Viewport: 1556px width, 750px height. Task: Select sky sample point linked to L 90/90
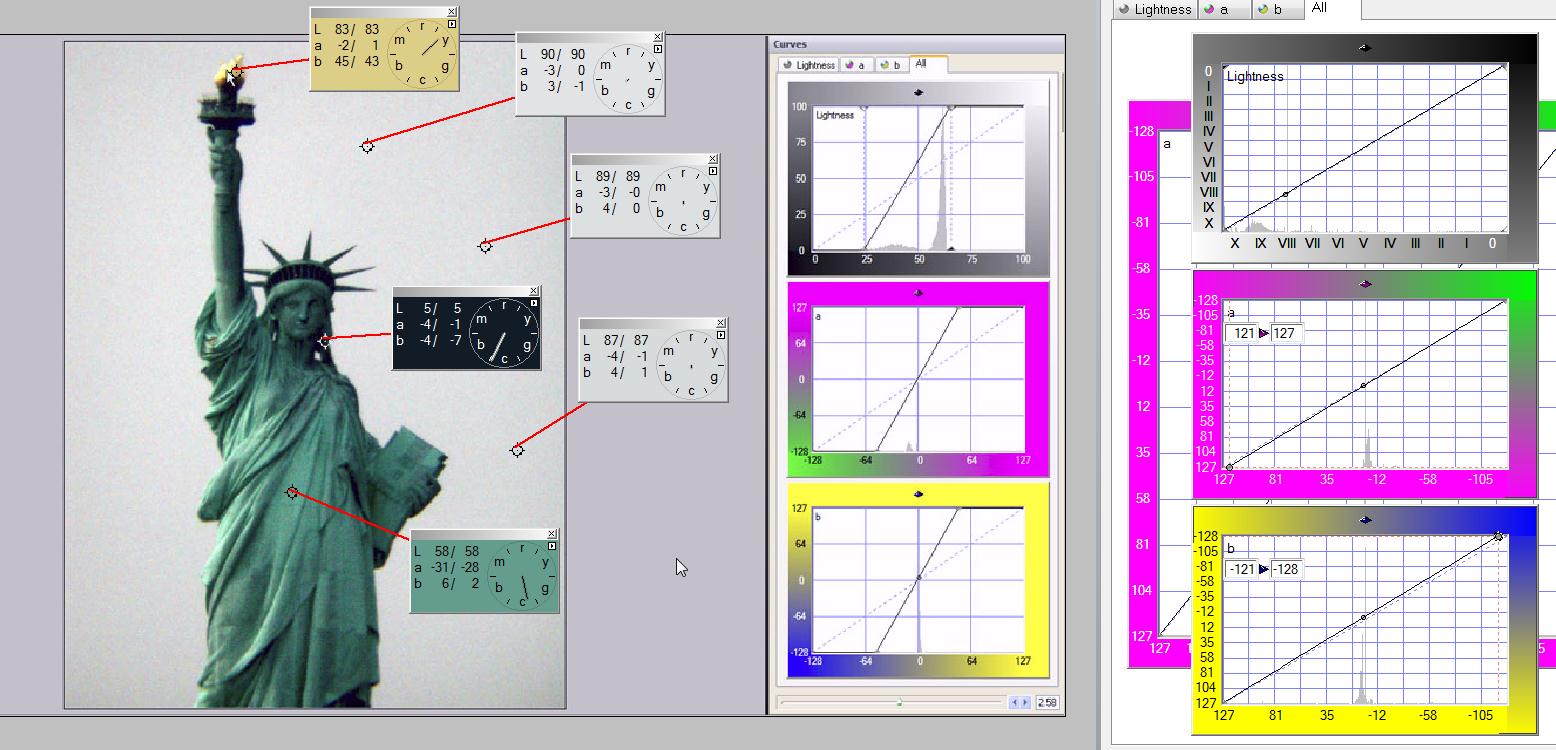click(367, 146)
